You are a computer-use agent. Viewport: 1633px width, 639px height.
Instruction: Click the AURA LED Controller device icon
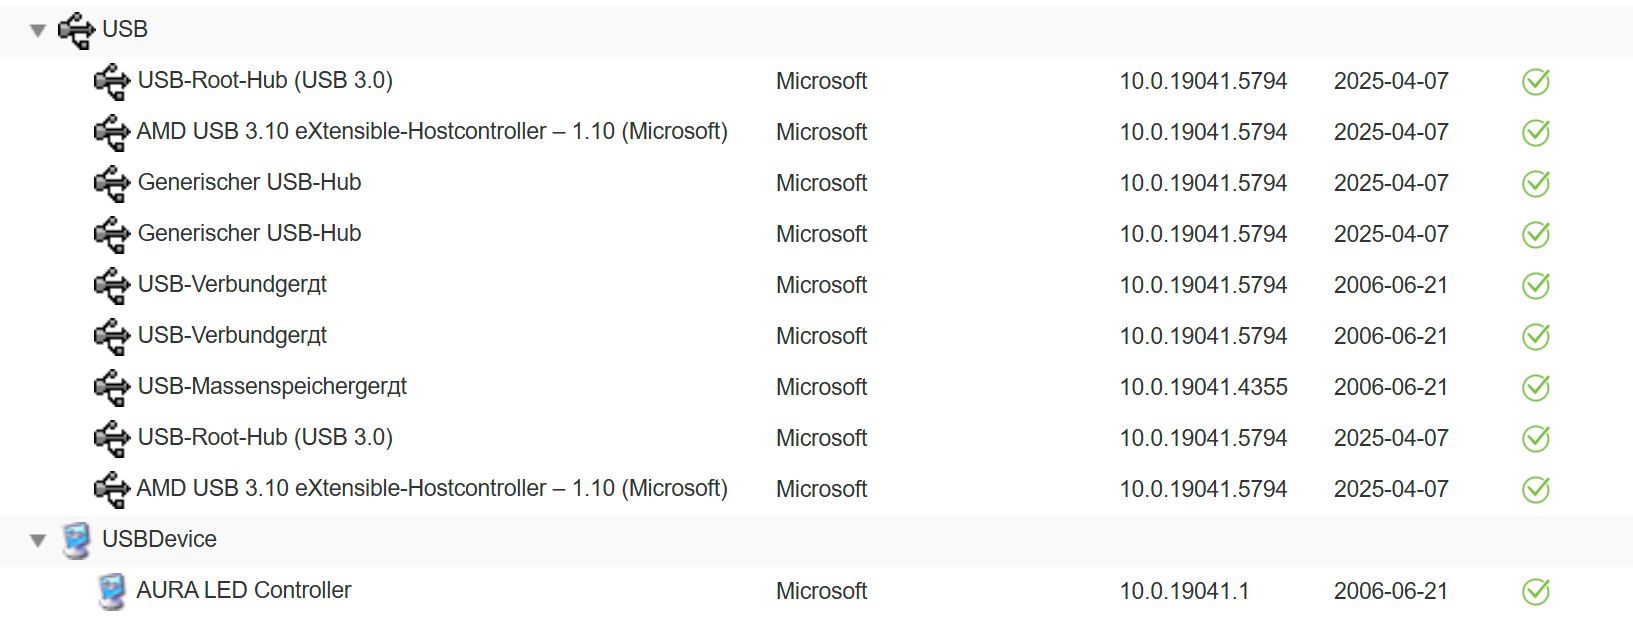pyautogui.click(x=111, y=591)
